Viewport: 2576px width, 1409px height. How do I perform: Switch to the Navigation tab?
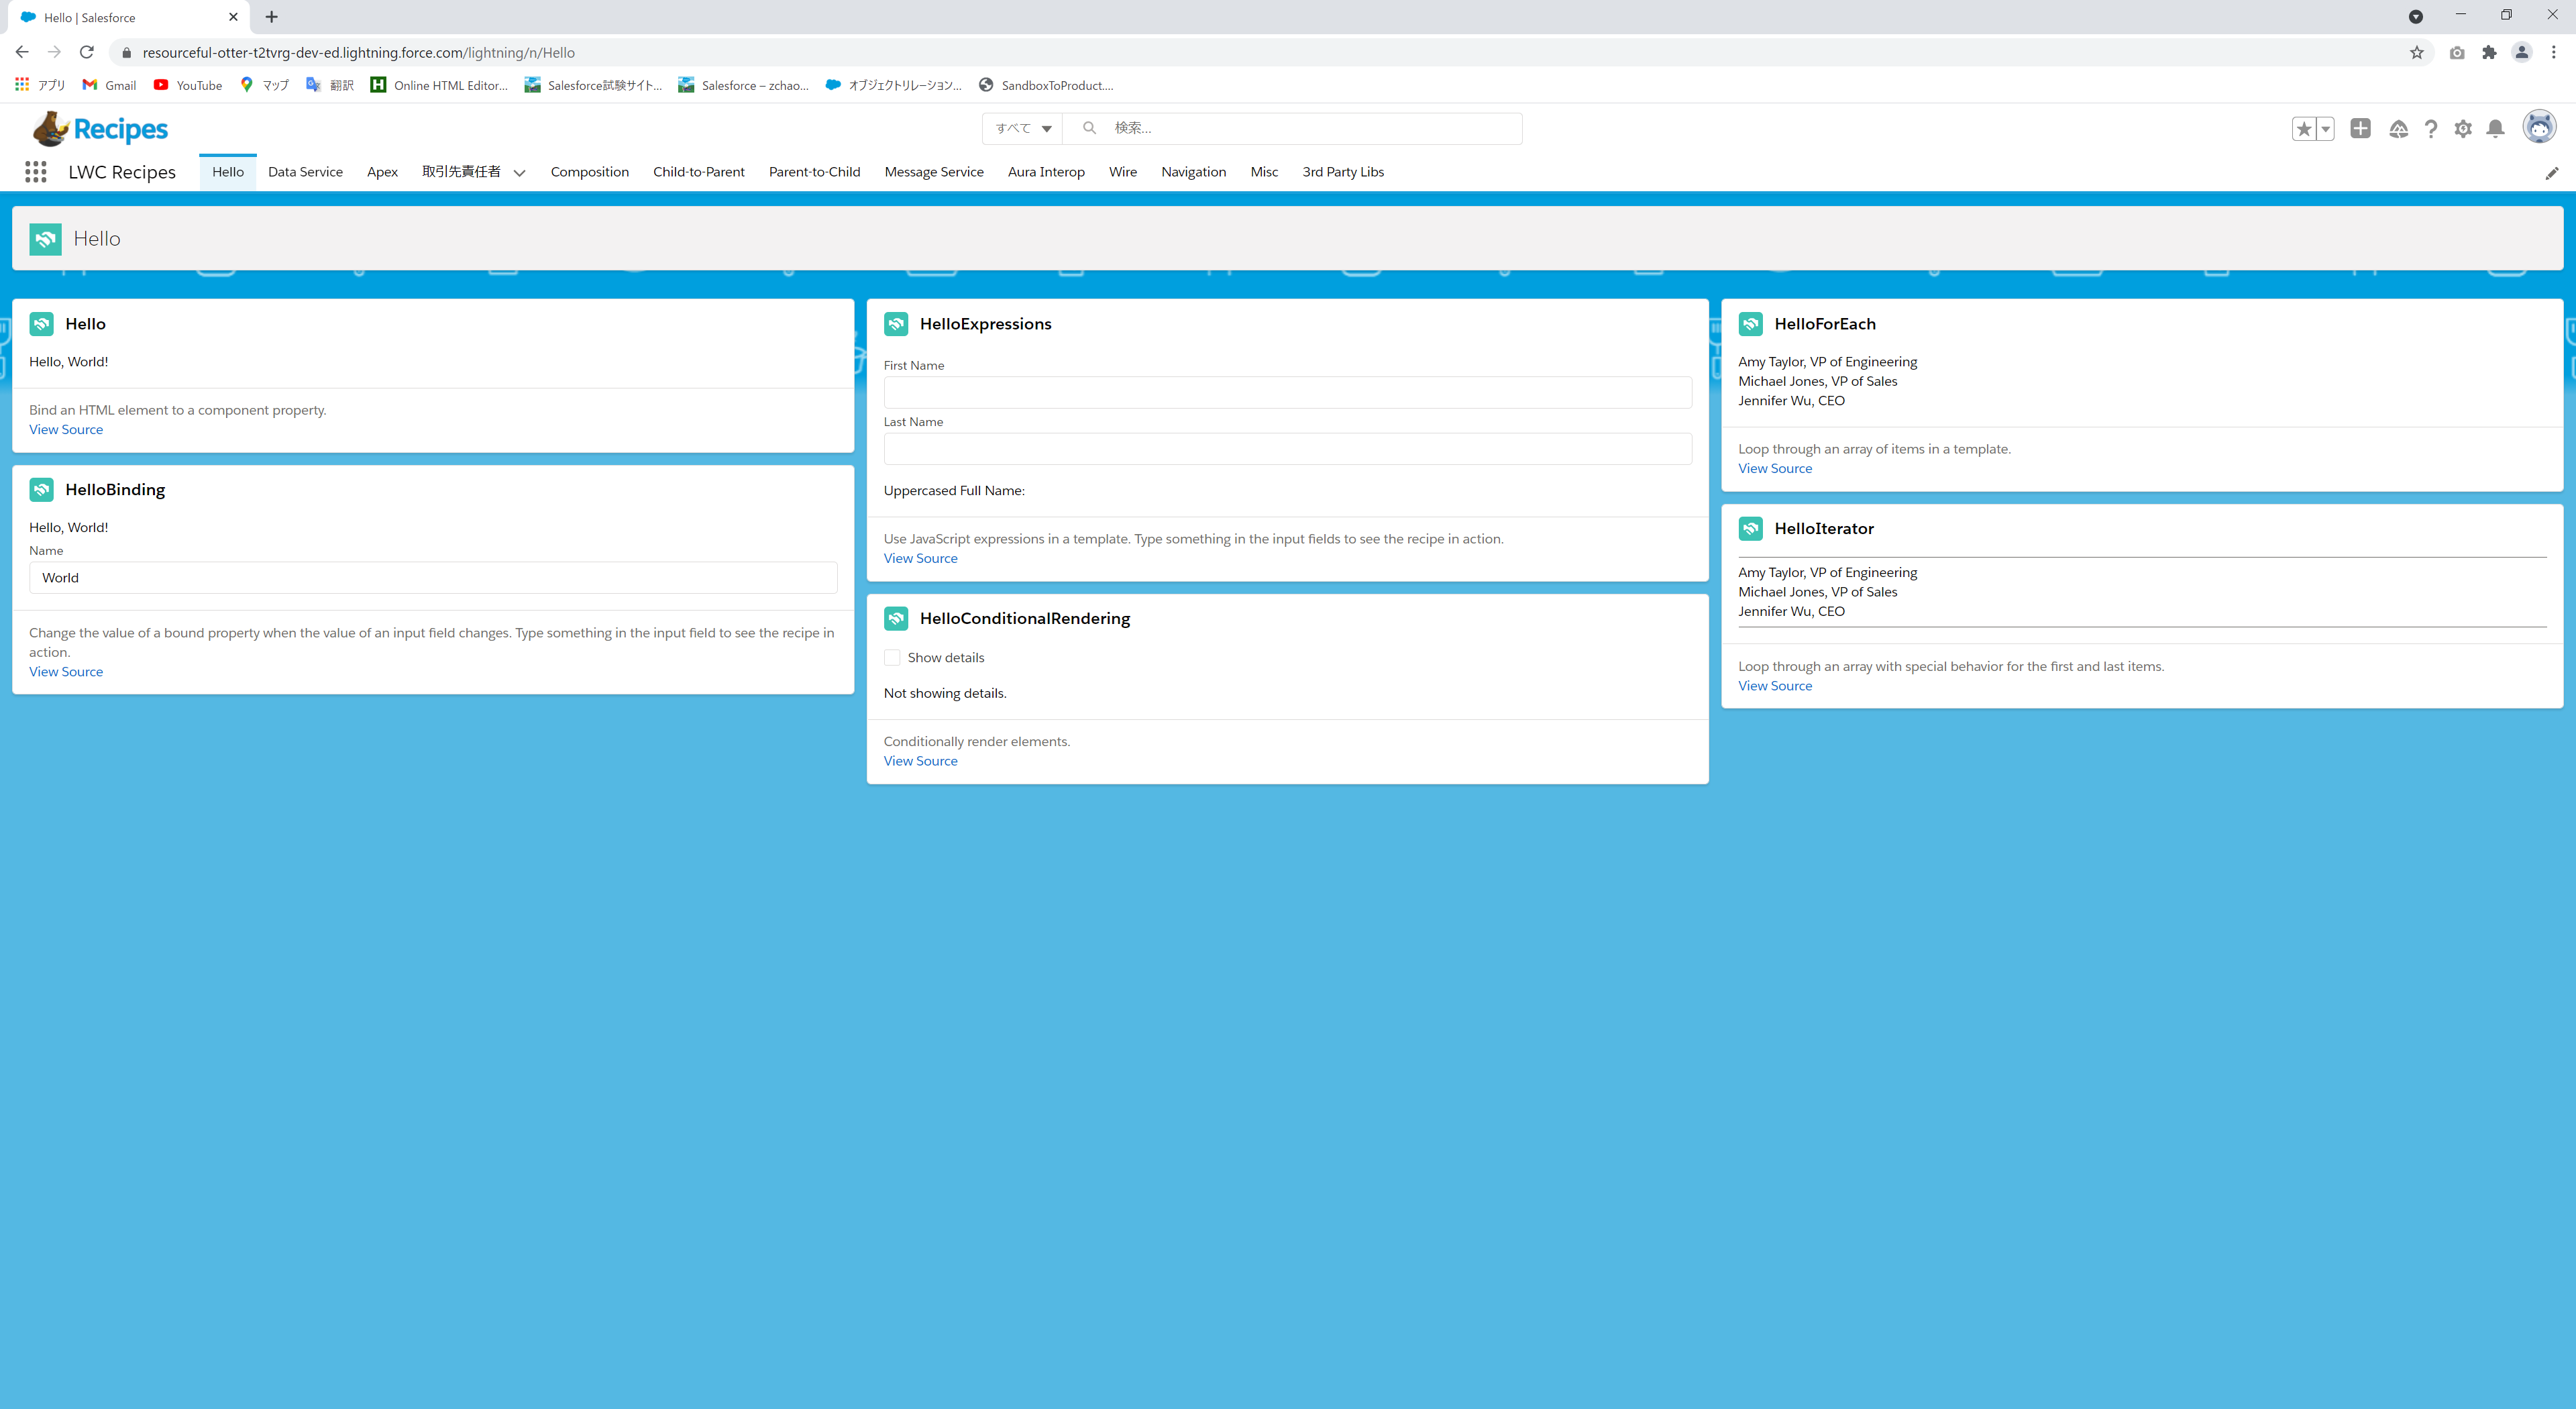(1194, 172)
